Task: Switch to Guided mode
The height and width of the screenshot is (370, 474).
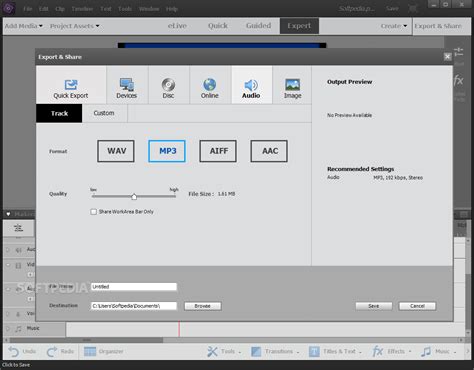Action: point(258,26)
